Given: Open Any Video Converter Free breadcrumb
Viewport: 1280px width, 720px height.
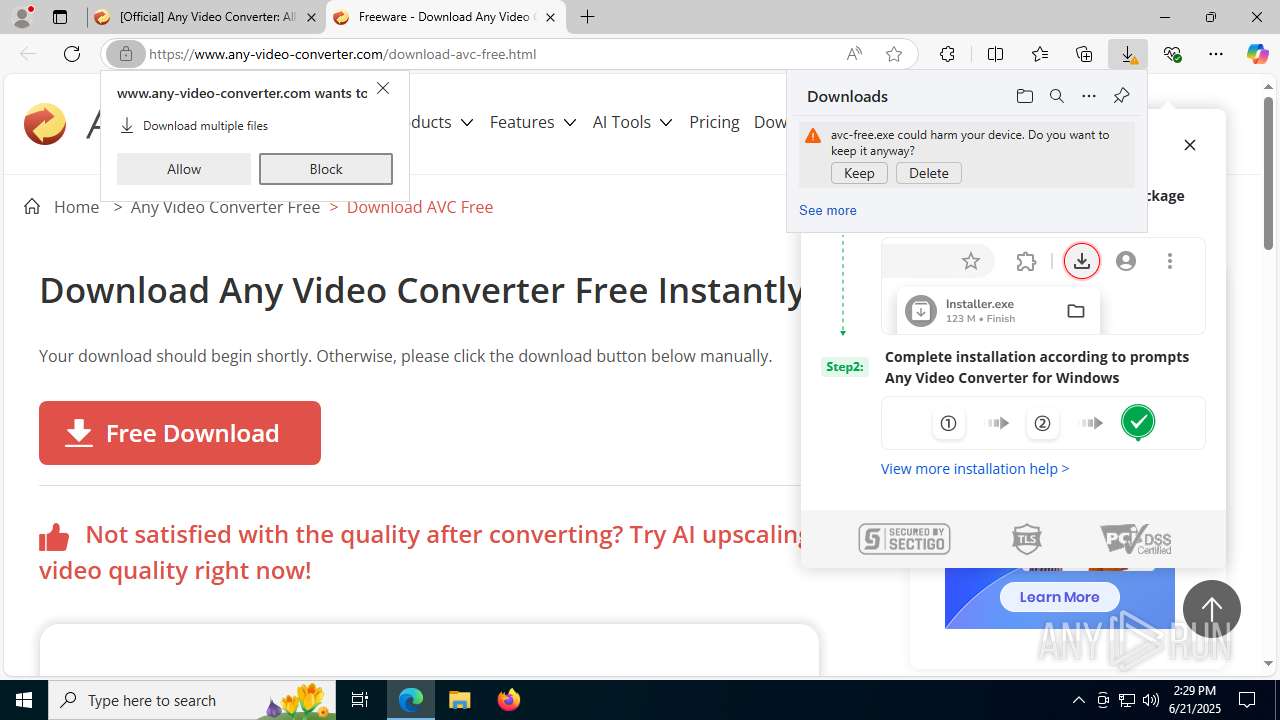Looking at the screenshot, I should tap(225, 207).
